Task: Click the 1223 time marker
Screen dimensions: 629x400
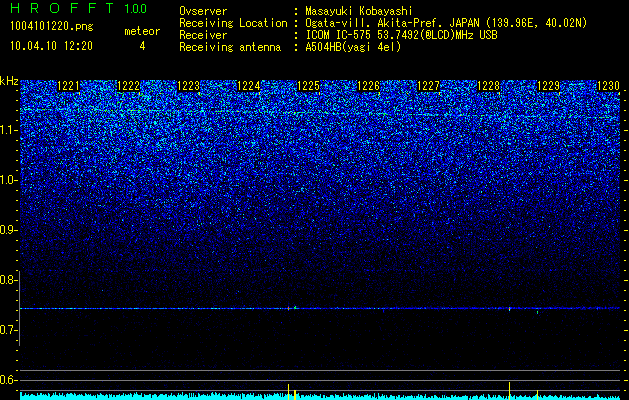Action: tap(188, 86)
